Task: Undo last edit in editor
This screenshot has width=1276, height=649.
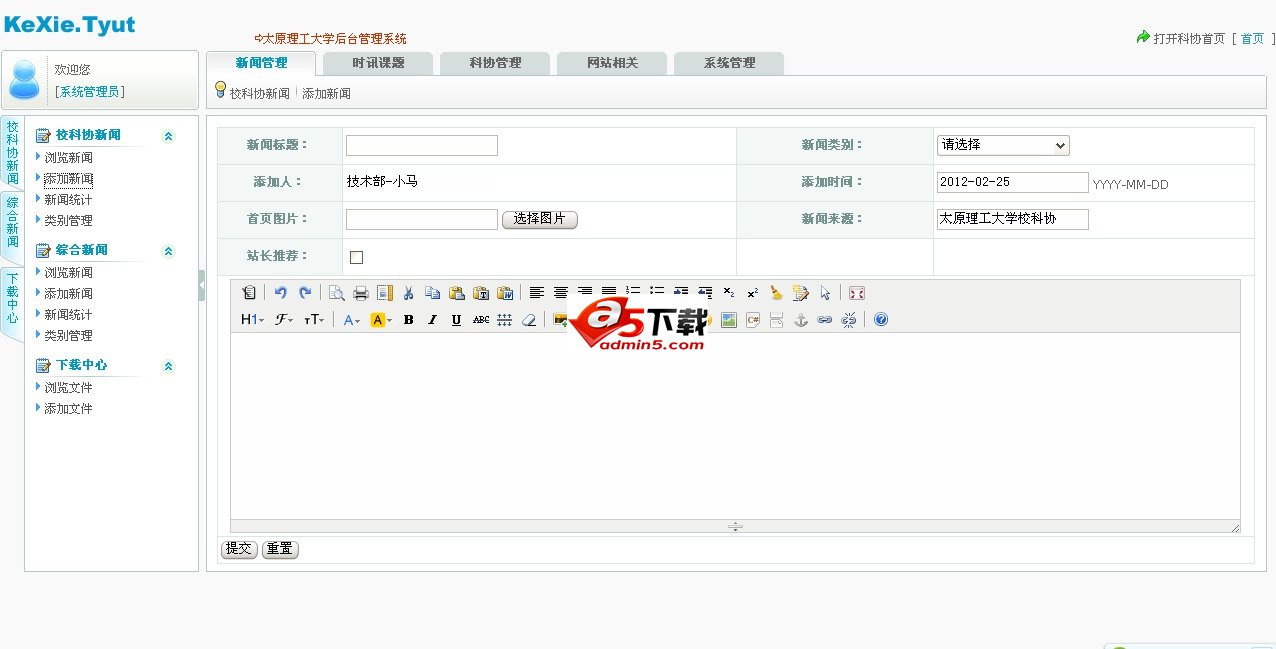Action: point(281,293)
